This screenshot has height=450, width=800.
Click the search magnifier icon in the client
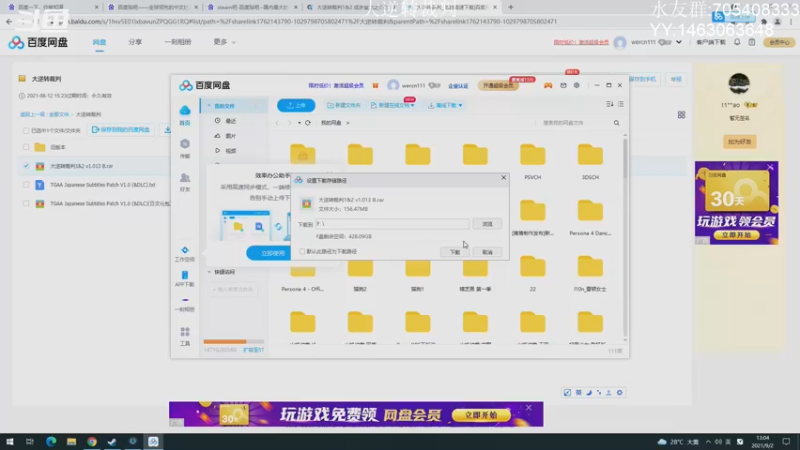616,123
